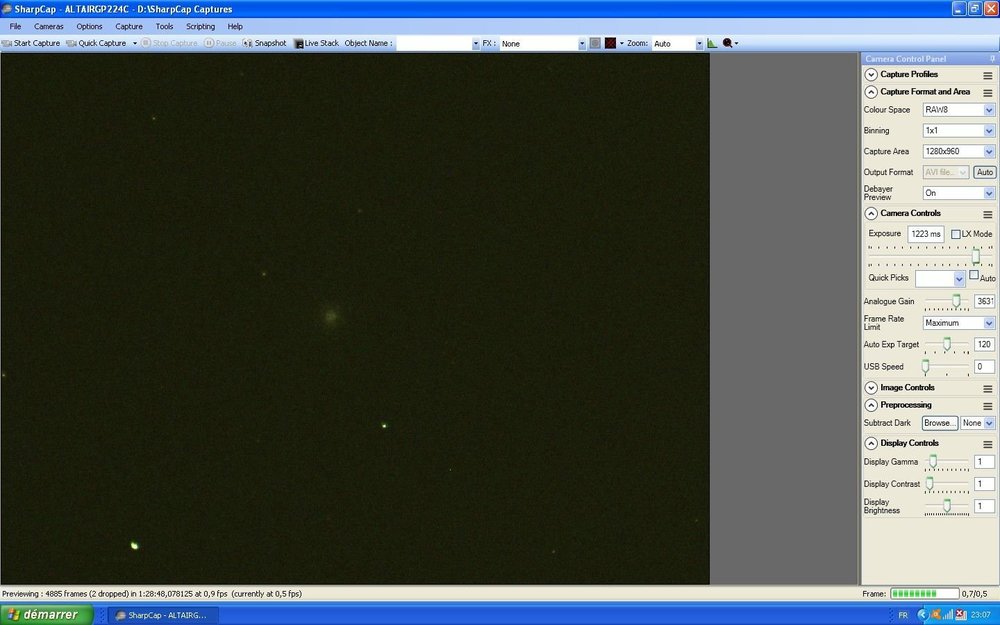The height and width of the screenshot is (625, 1000).
Task: Show the image histogram icon
Action: [712, 43]
